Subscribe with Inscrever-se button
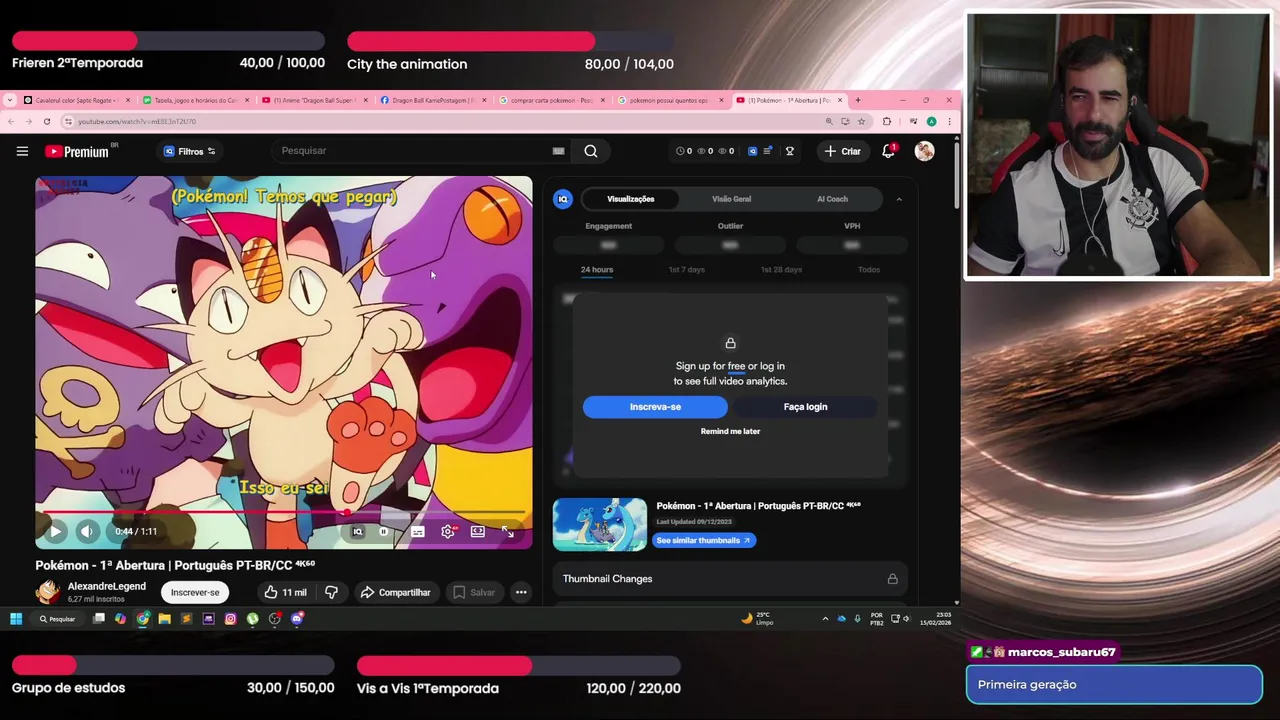The height and width of the screenshot is (720, 1280). (x=195, y=592)
